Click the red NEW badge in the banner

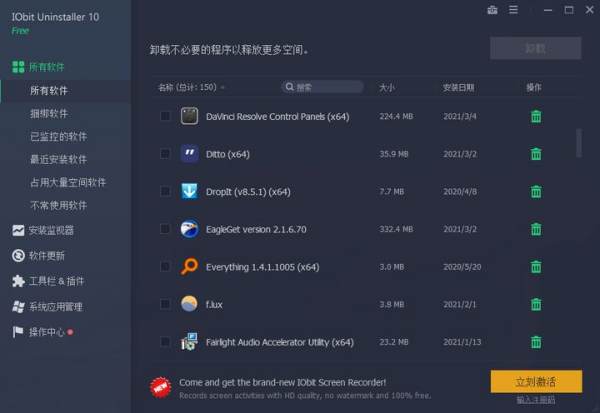160,387
